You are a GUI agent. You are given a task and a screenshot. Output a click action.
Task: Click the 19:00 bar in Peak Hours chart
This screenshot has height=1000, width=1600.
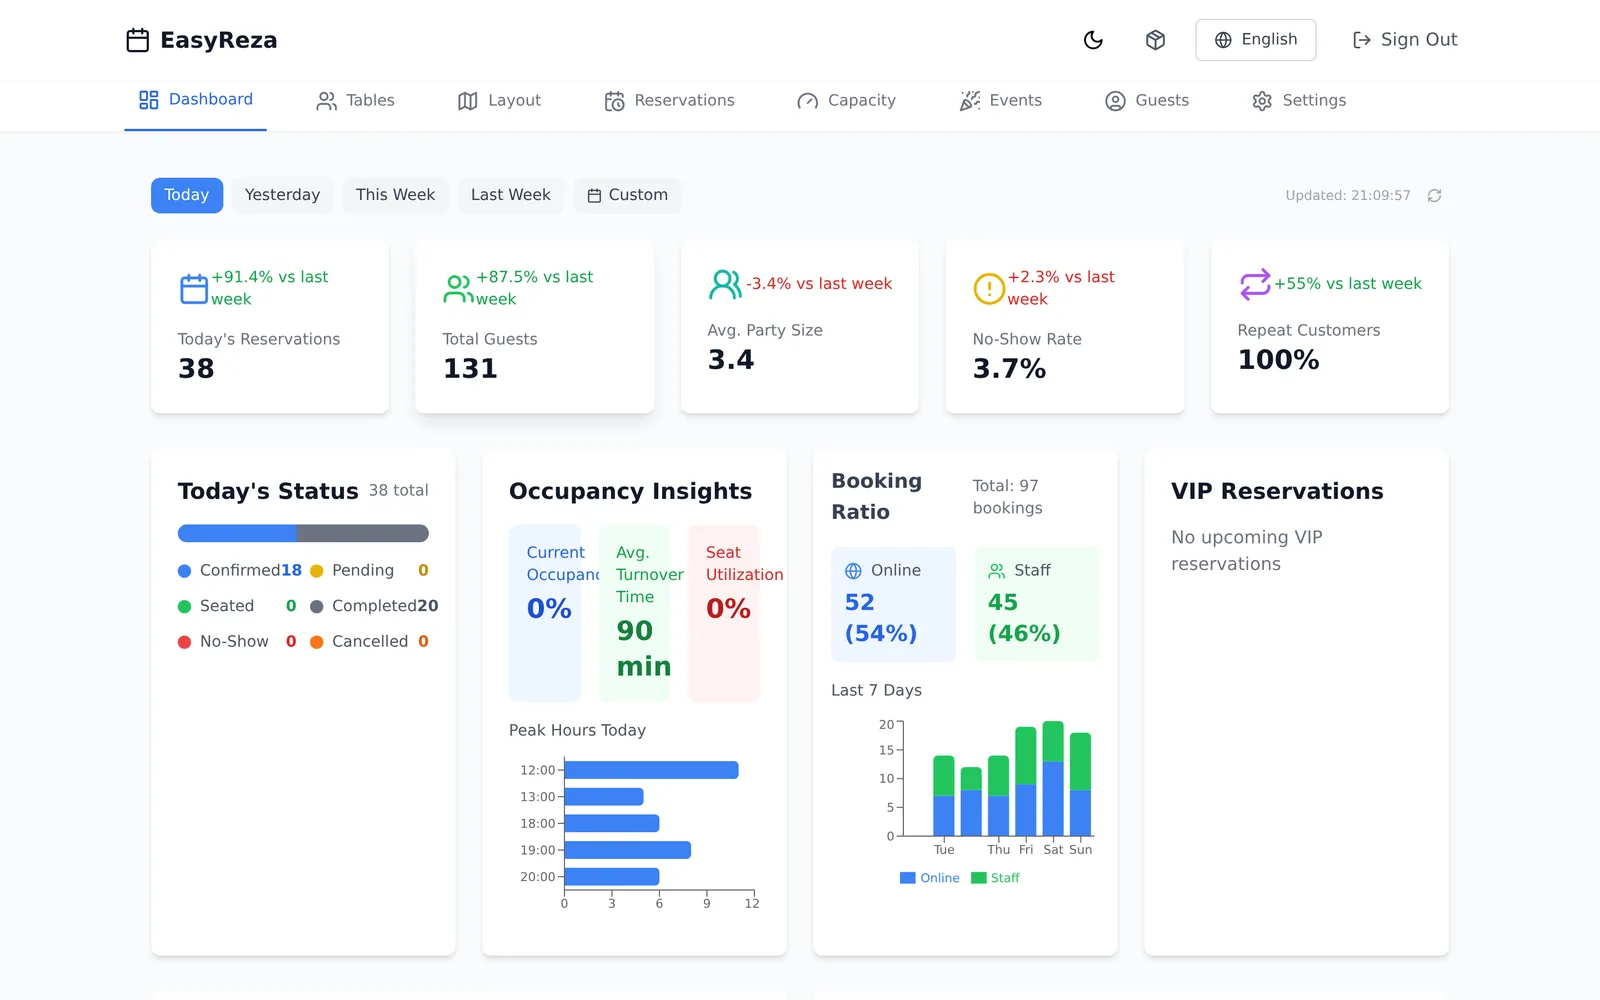click(x=628, y=850)
